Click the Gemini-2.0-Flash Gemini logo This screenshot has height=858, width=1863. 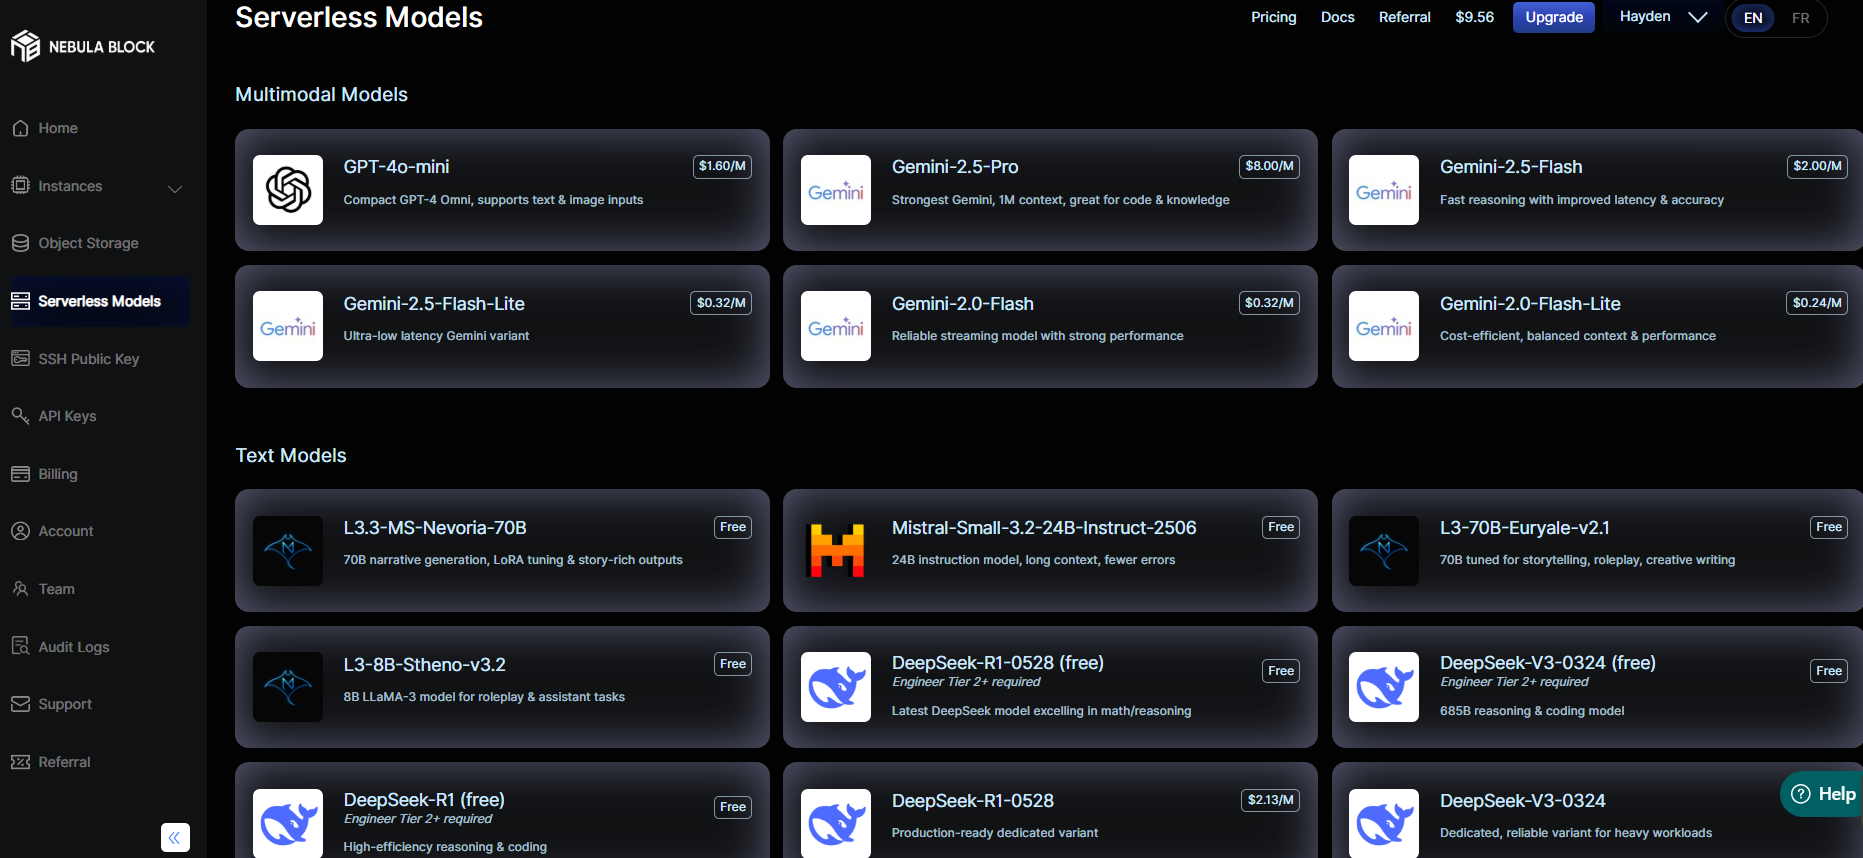pos(836,326)
